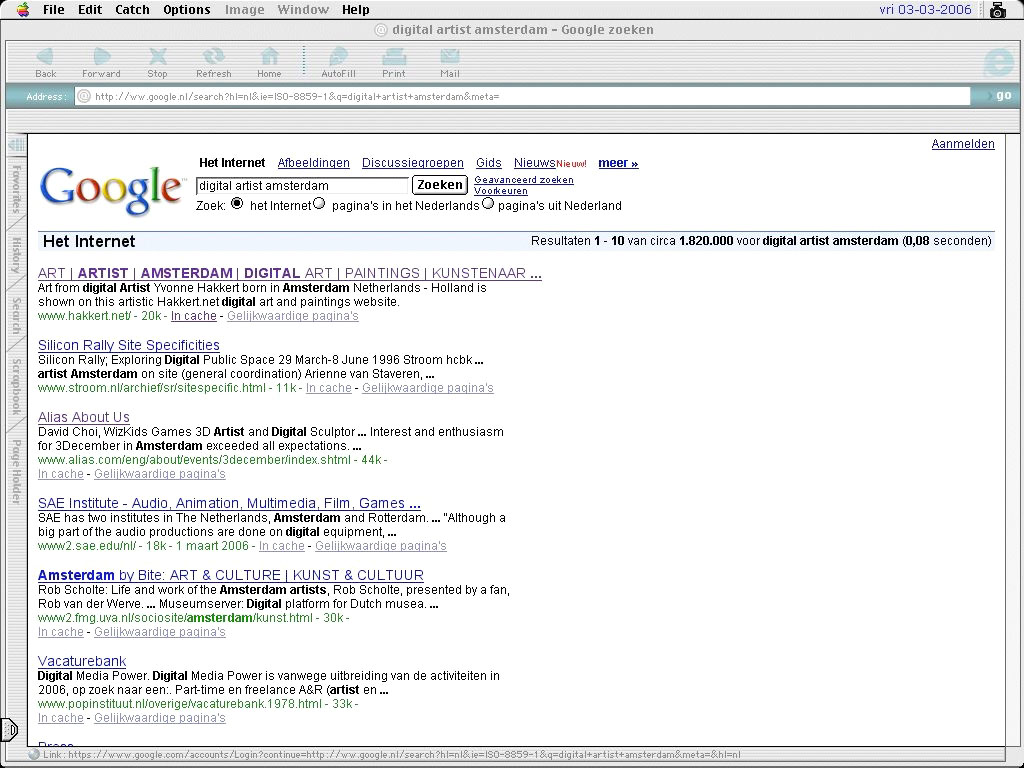
Task: Open the Nieuws link
Action: tap(534, 163)
